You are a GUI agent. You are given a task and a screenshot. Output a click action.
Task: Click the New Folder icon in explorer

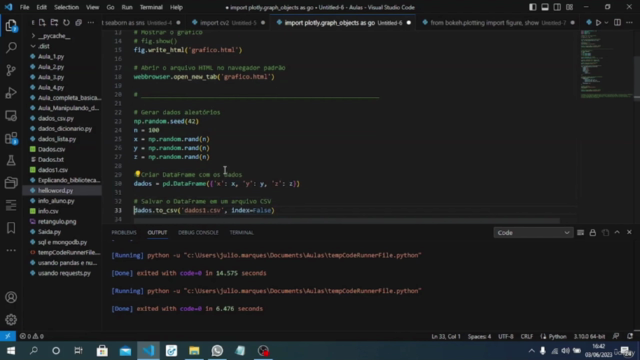point(54,22)
